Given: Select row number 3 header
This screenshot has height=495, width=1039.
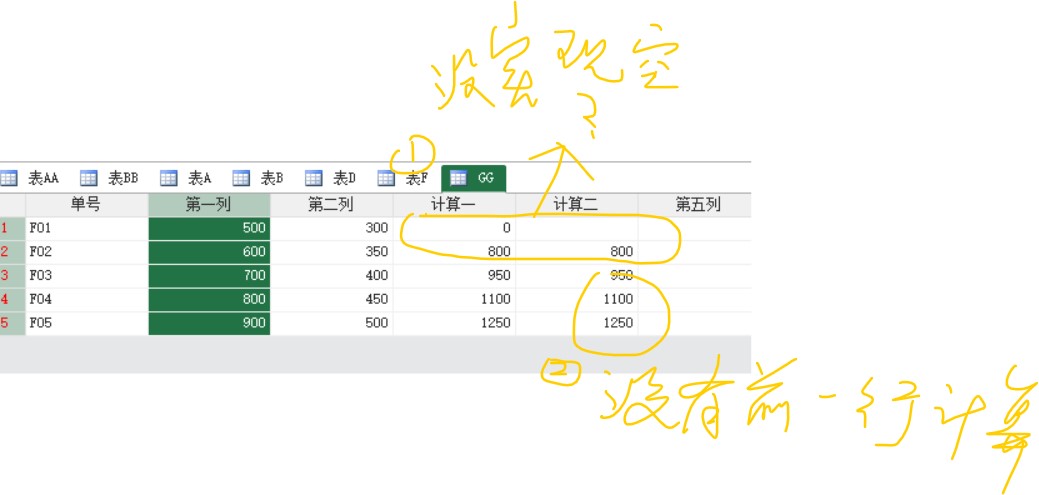Looking at the screenshot, I should pyautogui.click(x=13, y=276).
